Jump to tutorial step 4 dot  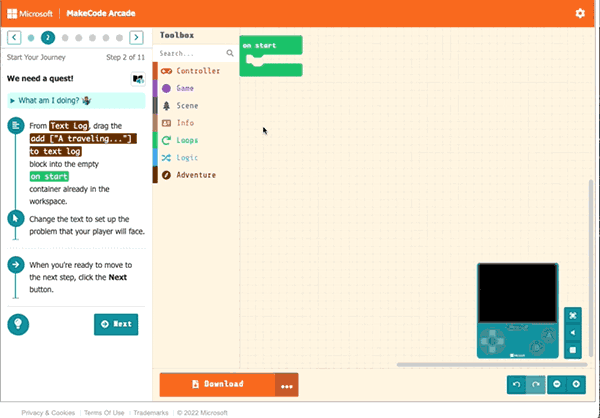(x=78, y=38)
